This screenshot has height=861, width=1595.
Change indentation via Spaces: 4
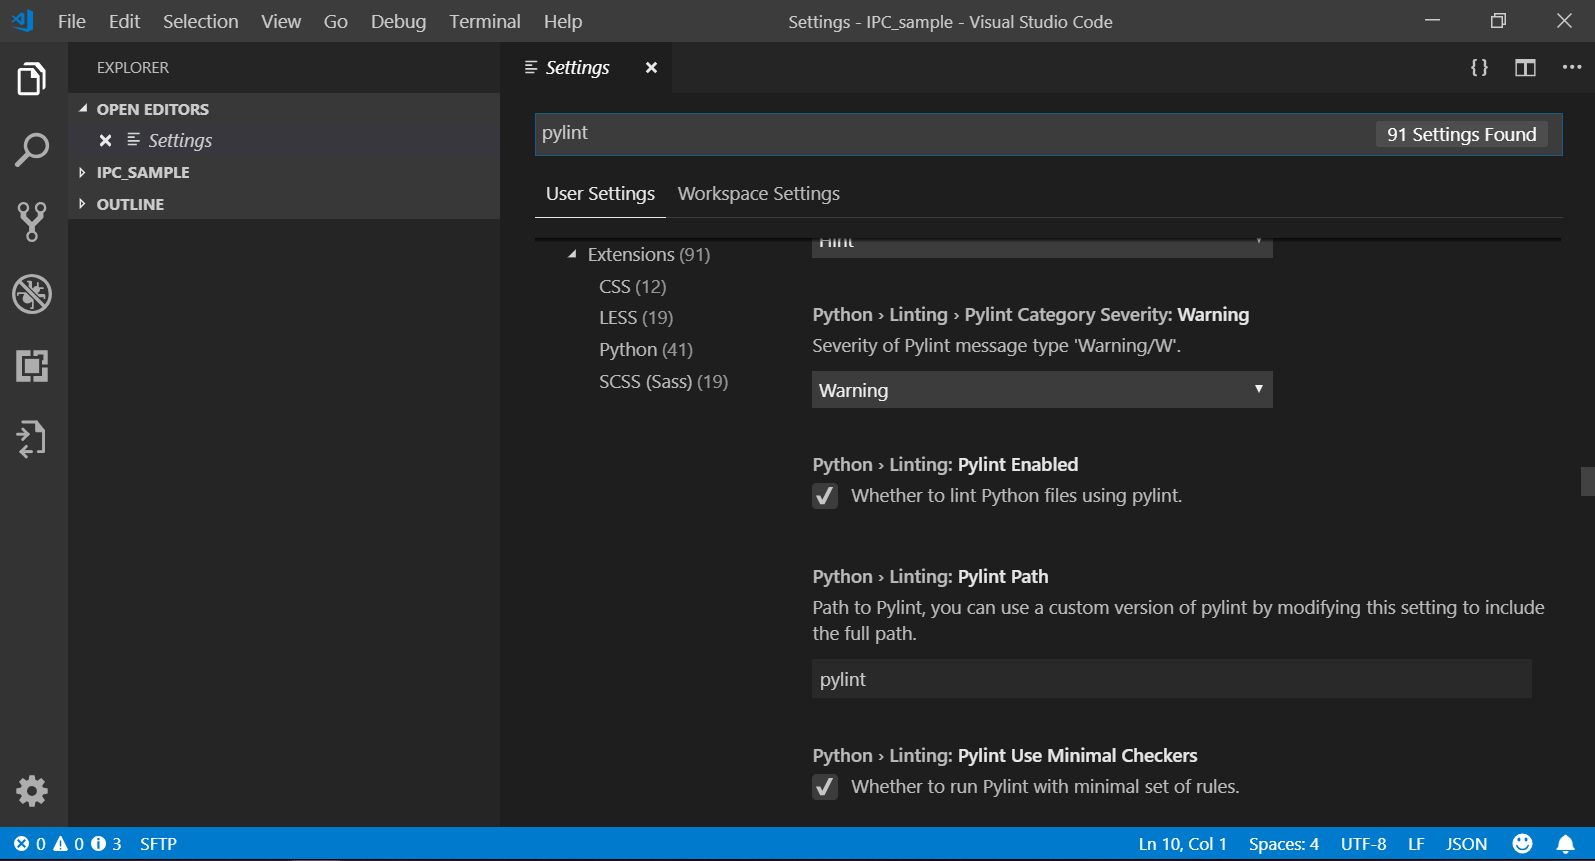[1284, 844]
